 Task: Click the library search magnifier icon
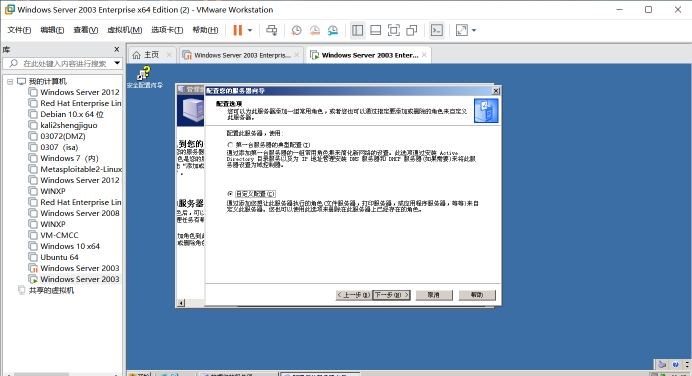(14, 64)
